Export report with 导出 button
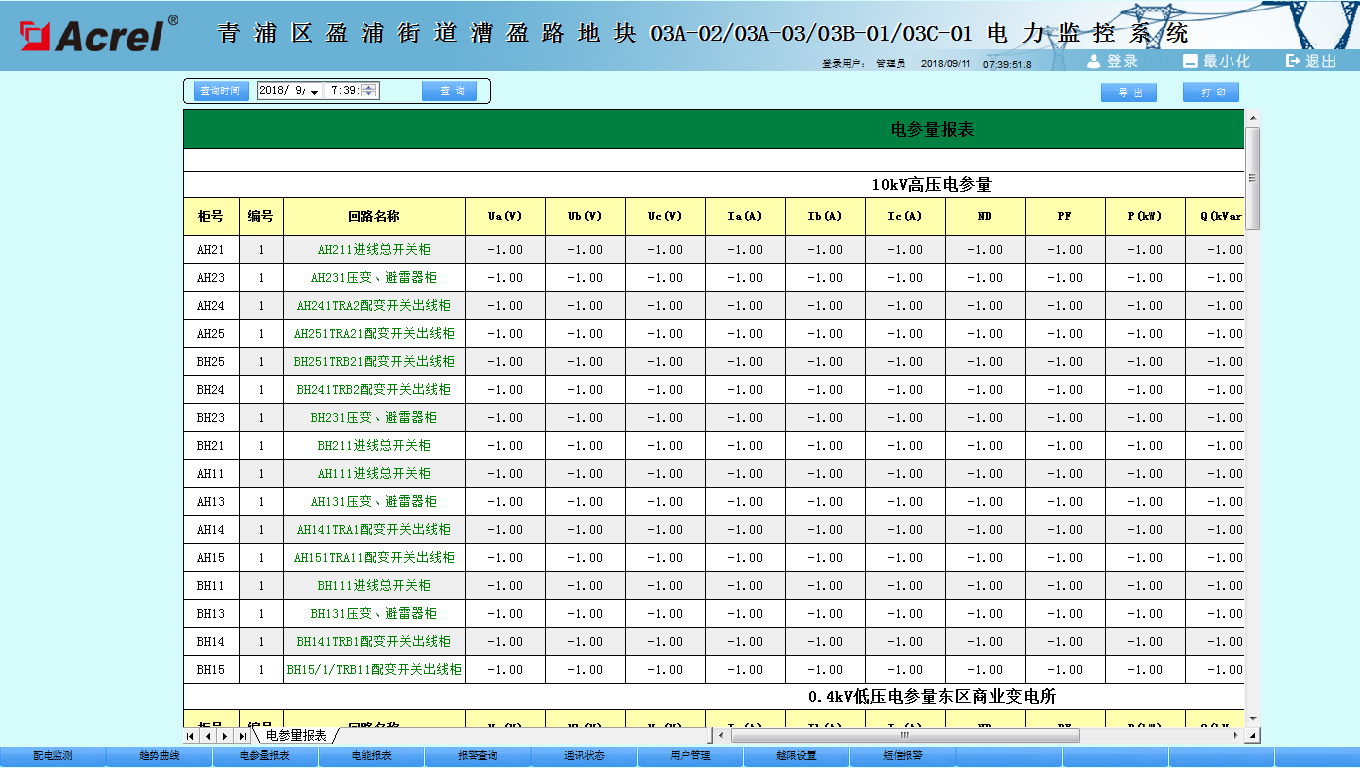 1129,93
